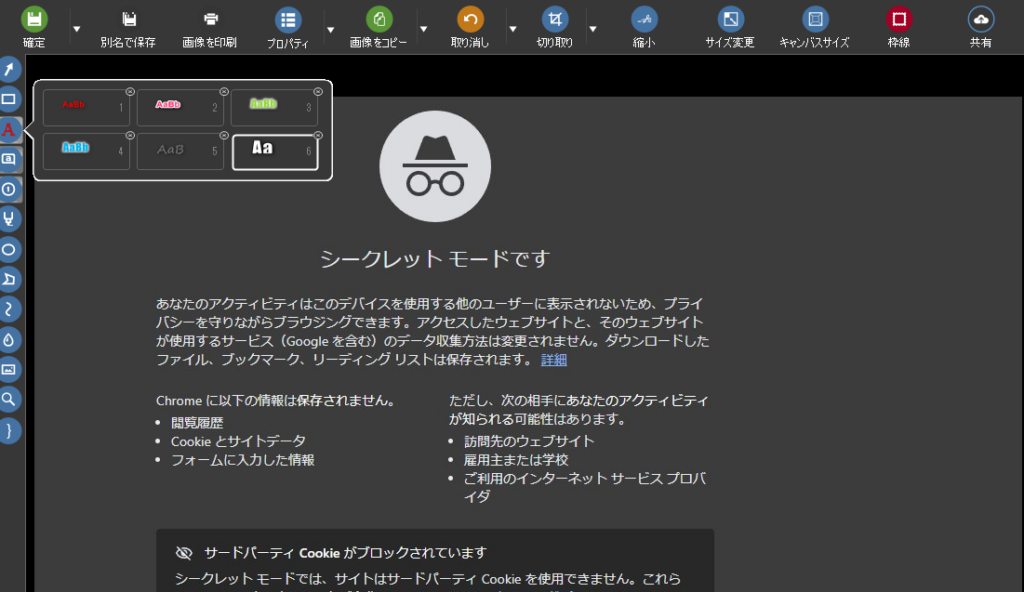This screenshot has width=1024, height=592.
Task: Click the red A text tool
Action: point(9,129)
